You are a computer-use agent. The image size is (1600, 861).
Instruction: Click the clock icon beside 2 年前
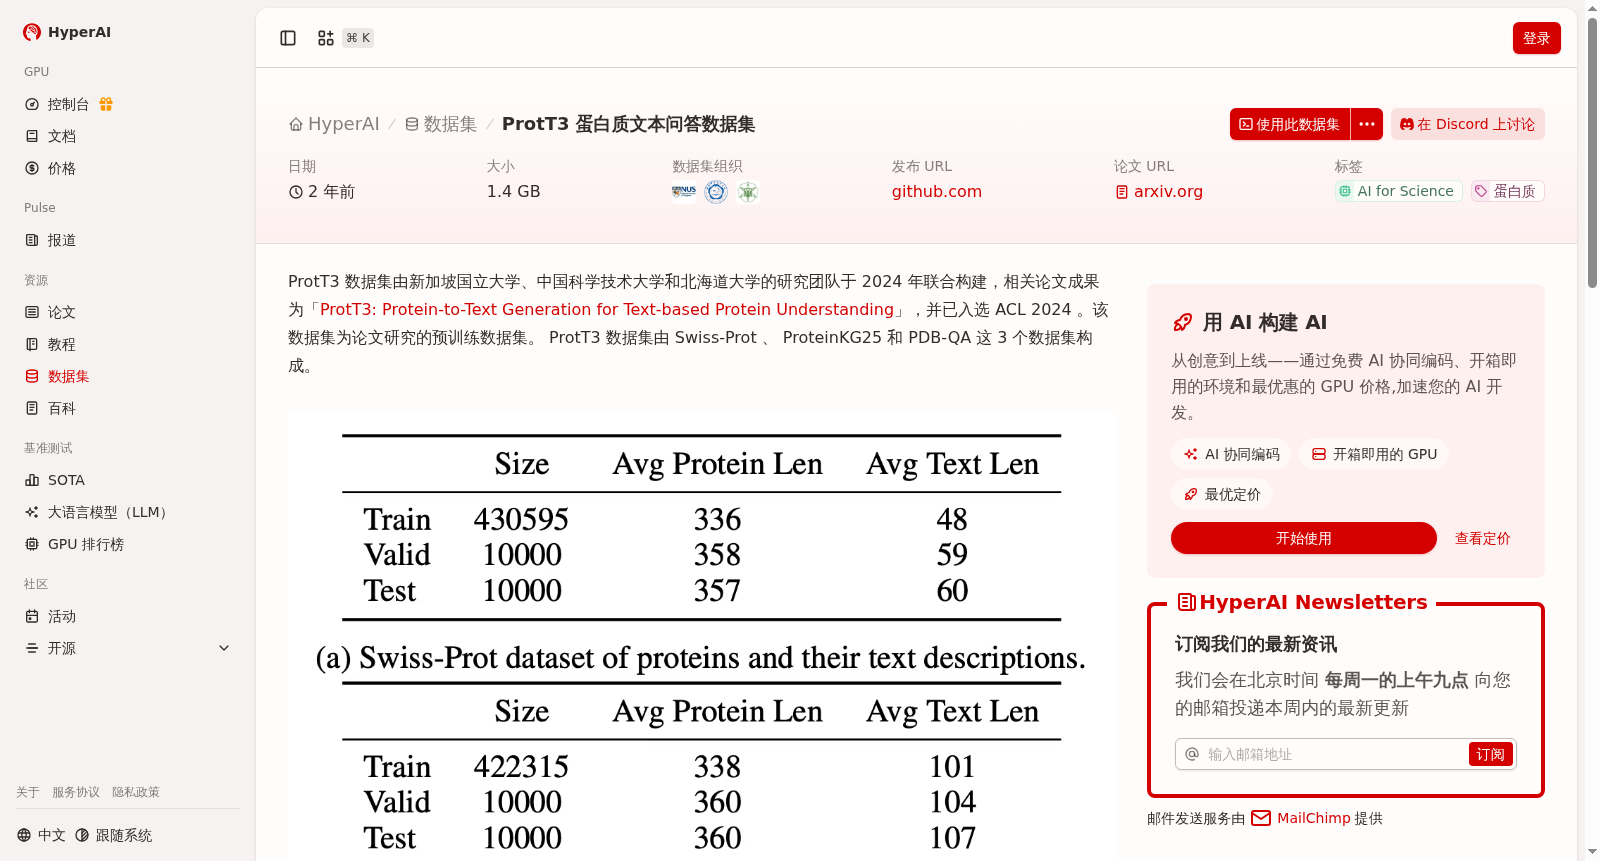tap(296, 192)
